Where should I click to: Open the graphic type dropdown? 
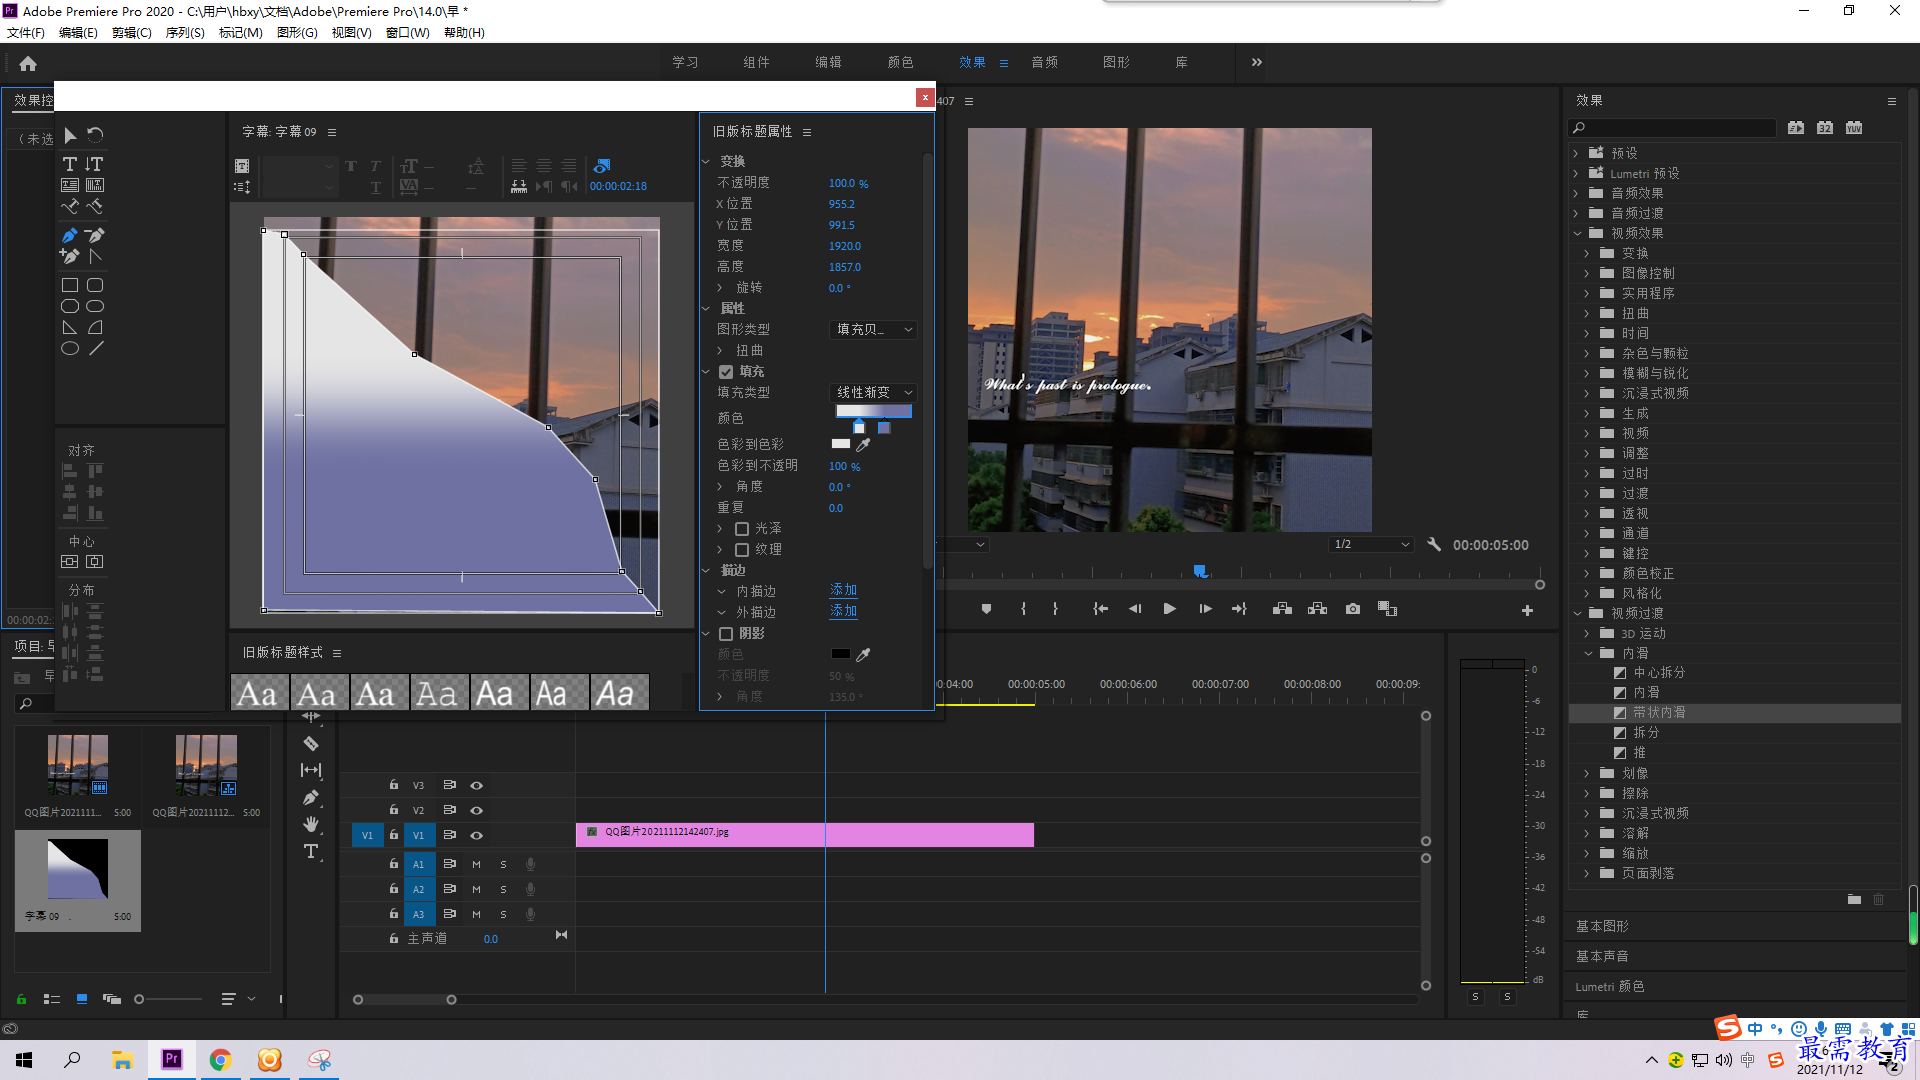click(874, 329)
